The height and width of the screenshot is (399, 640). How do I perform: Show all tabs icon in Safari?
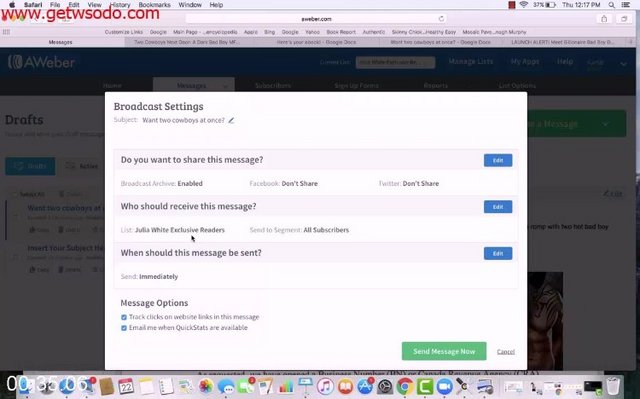pos(624,19)
